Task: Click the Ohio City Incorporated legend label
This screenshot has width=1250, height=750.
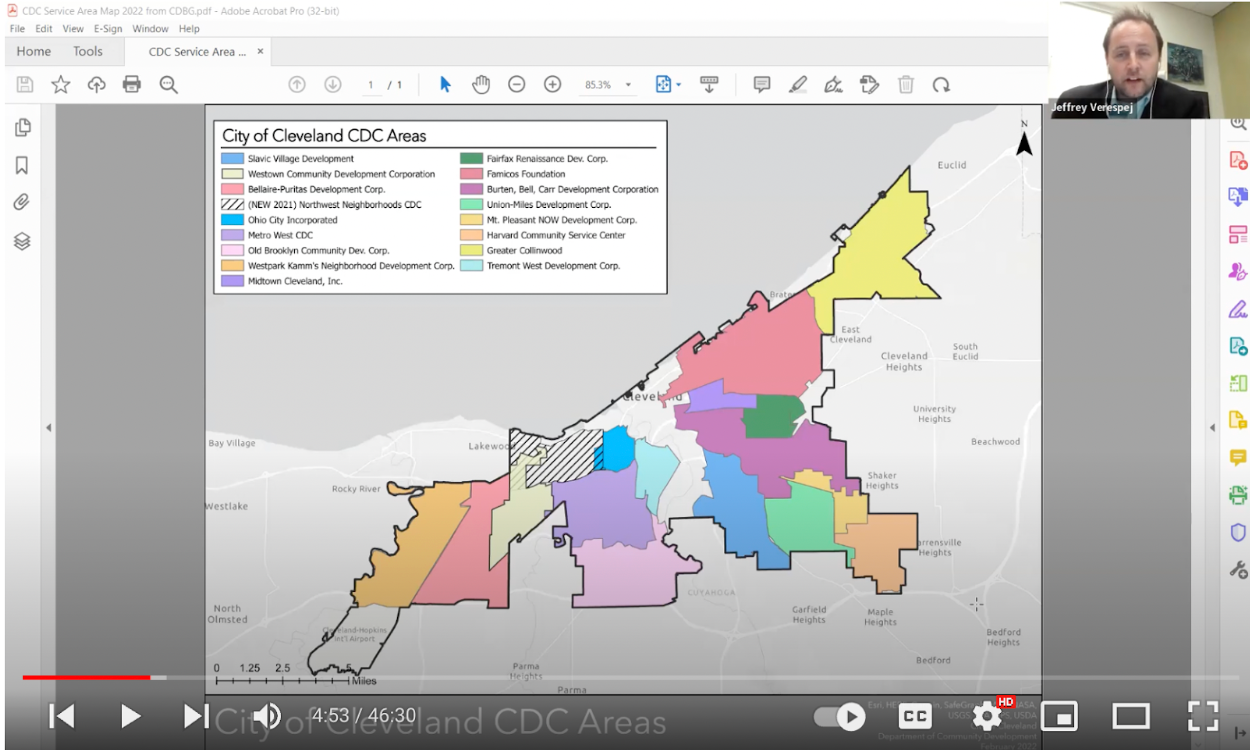Action: point(293,220)
